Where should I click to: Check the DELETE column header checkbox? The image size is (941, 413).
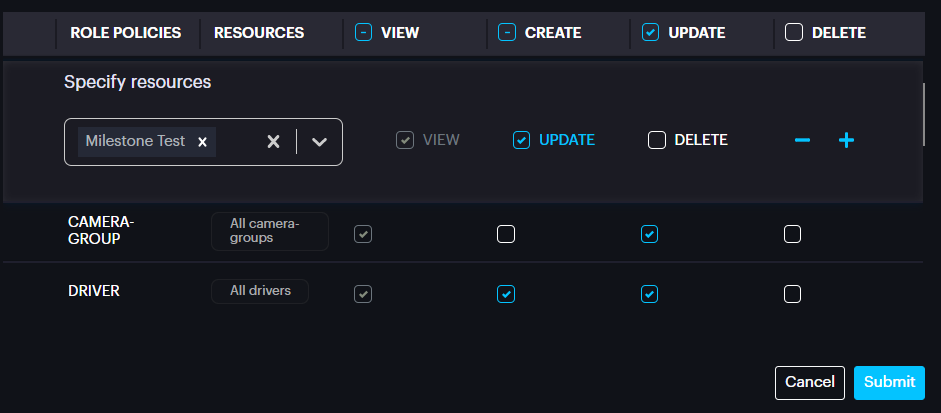coord(794,33)
